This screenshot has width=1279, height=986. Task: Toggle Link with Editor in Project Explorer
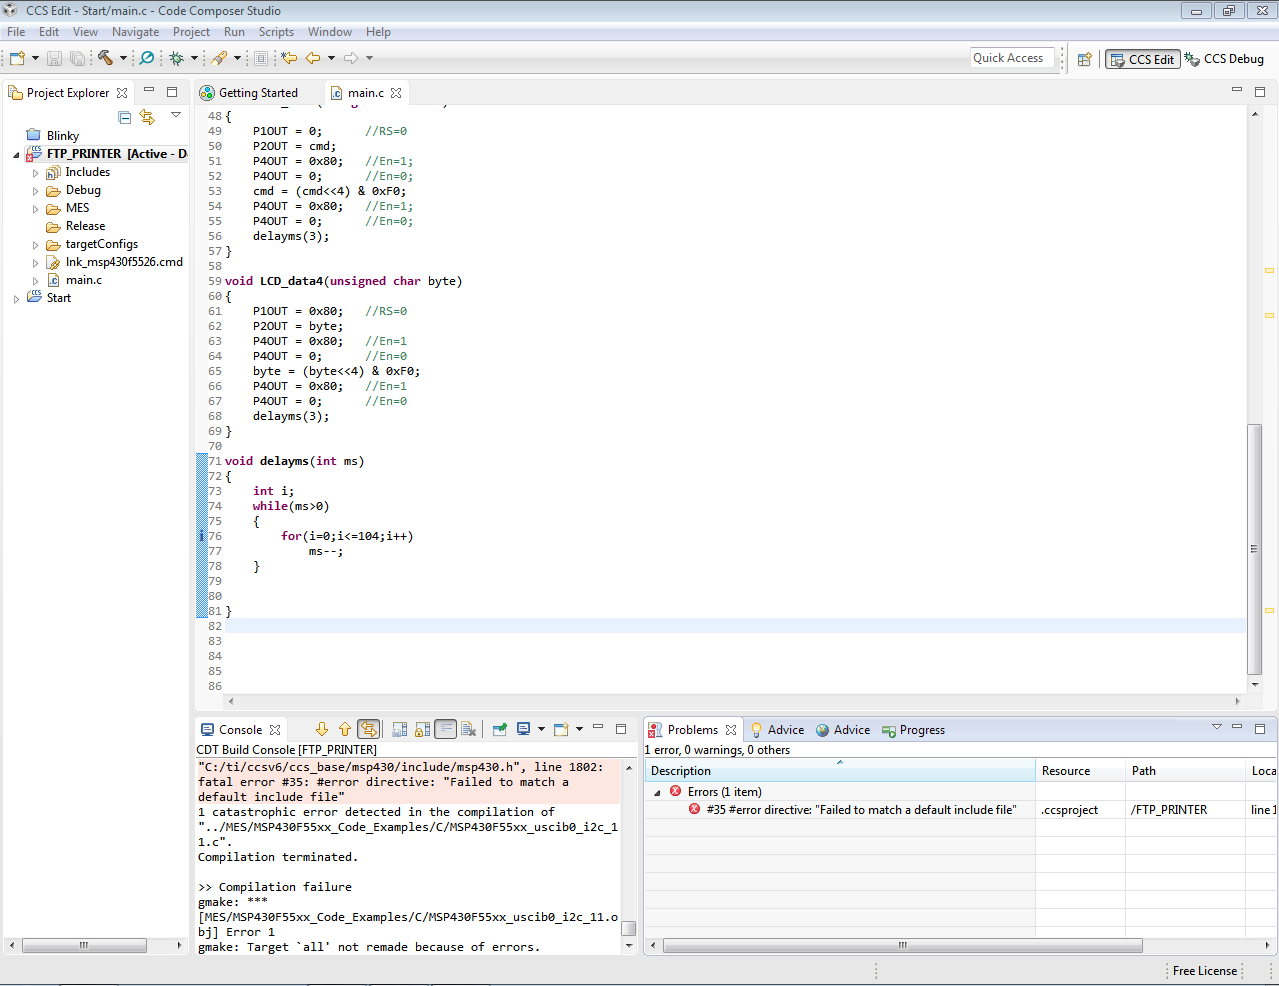148,117
